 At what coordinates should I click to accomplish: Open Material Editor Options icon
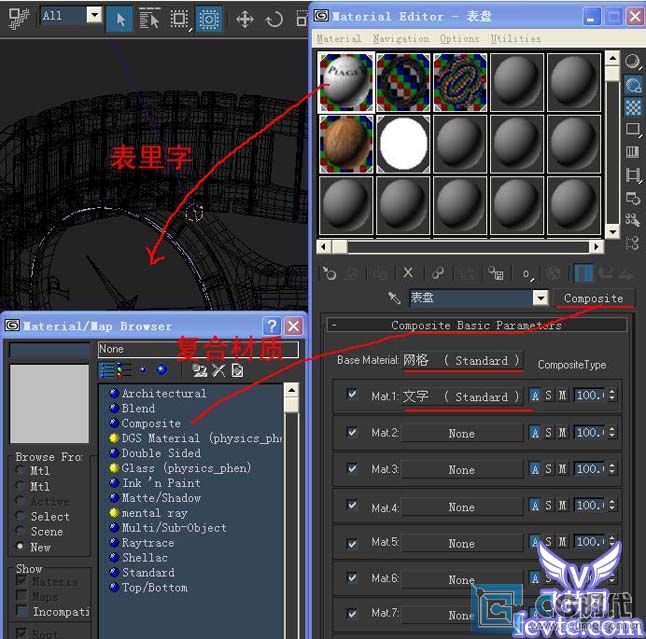tap(632, 197)
